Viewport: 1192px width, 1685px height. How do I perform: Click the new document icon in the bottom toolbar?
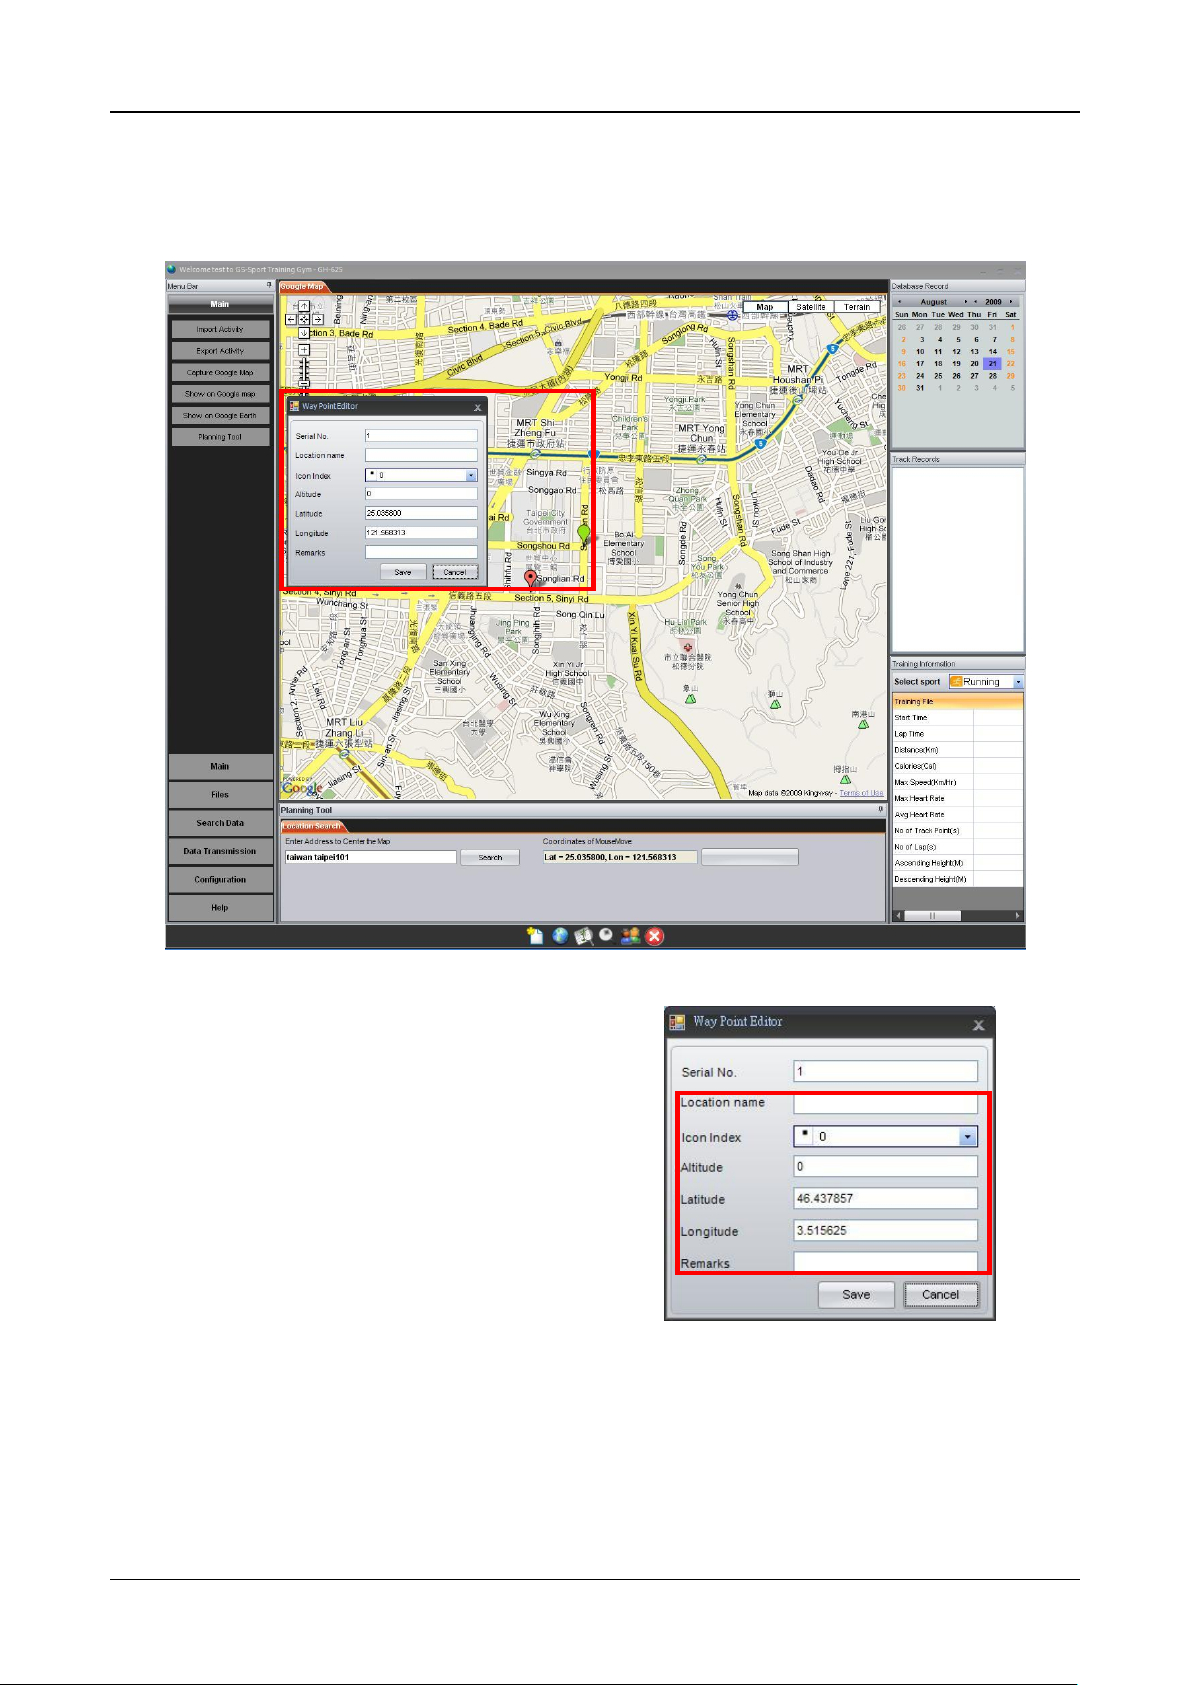point(536,936)
